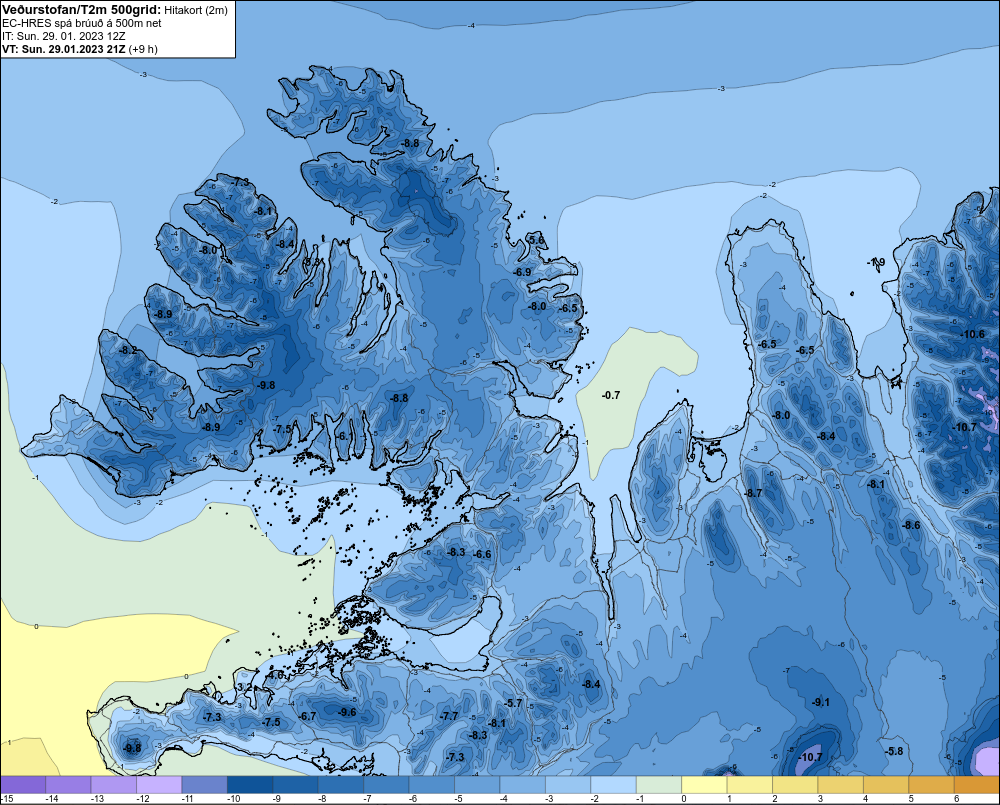Click the '-6.7' temperature value
Image resolution: width=1000 pixels, height=805 pixels.
point(307,716)
